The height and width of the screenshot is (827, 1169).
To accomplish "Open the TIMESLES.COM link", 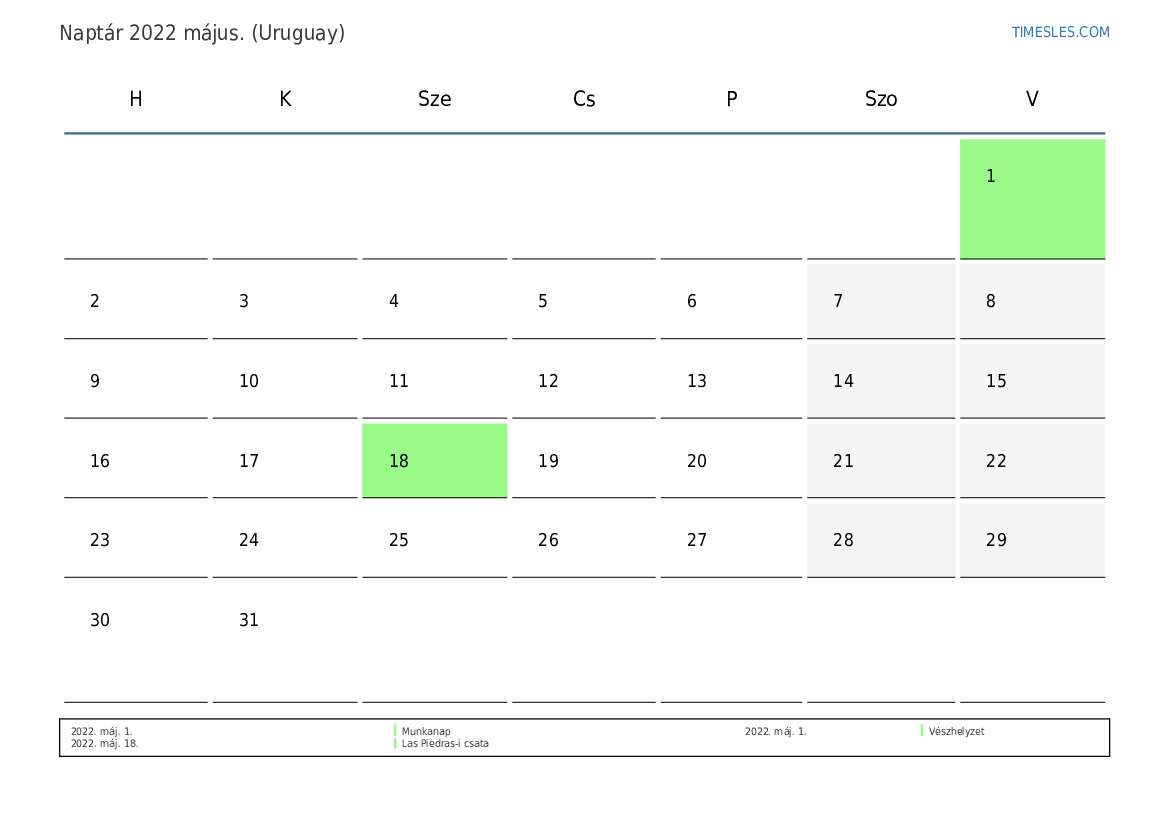I will tap(1060, 32).
